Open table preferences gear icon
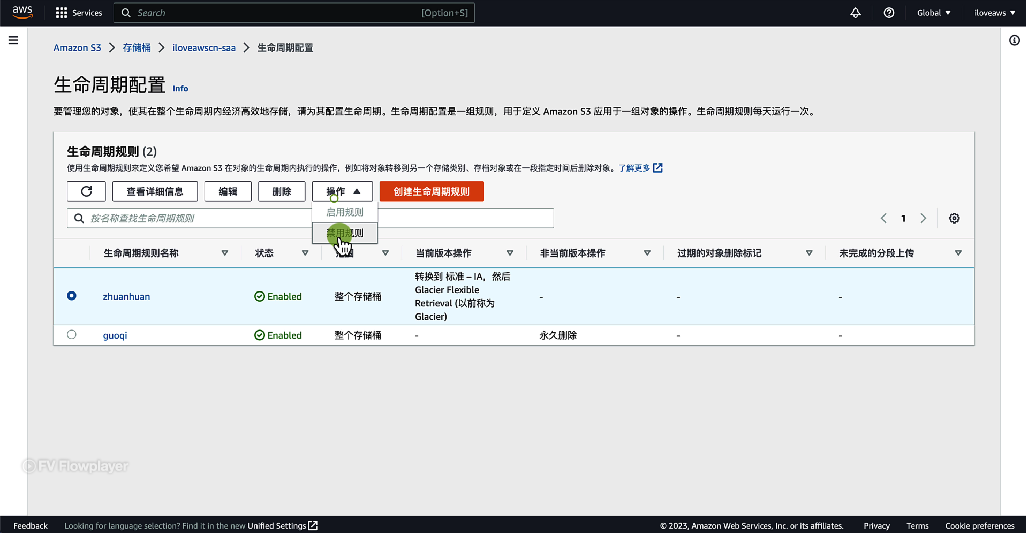Image resolution: width=1026 pixels, height=533 pixels. [x=954, y=218]
